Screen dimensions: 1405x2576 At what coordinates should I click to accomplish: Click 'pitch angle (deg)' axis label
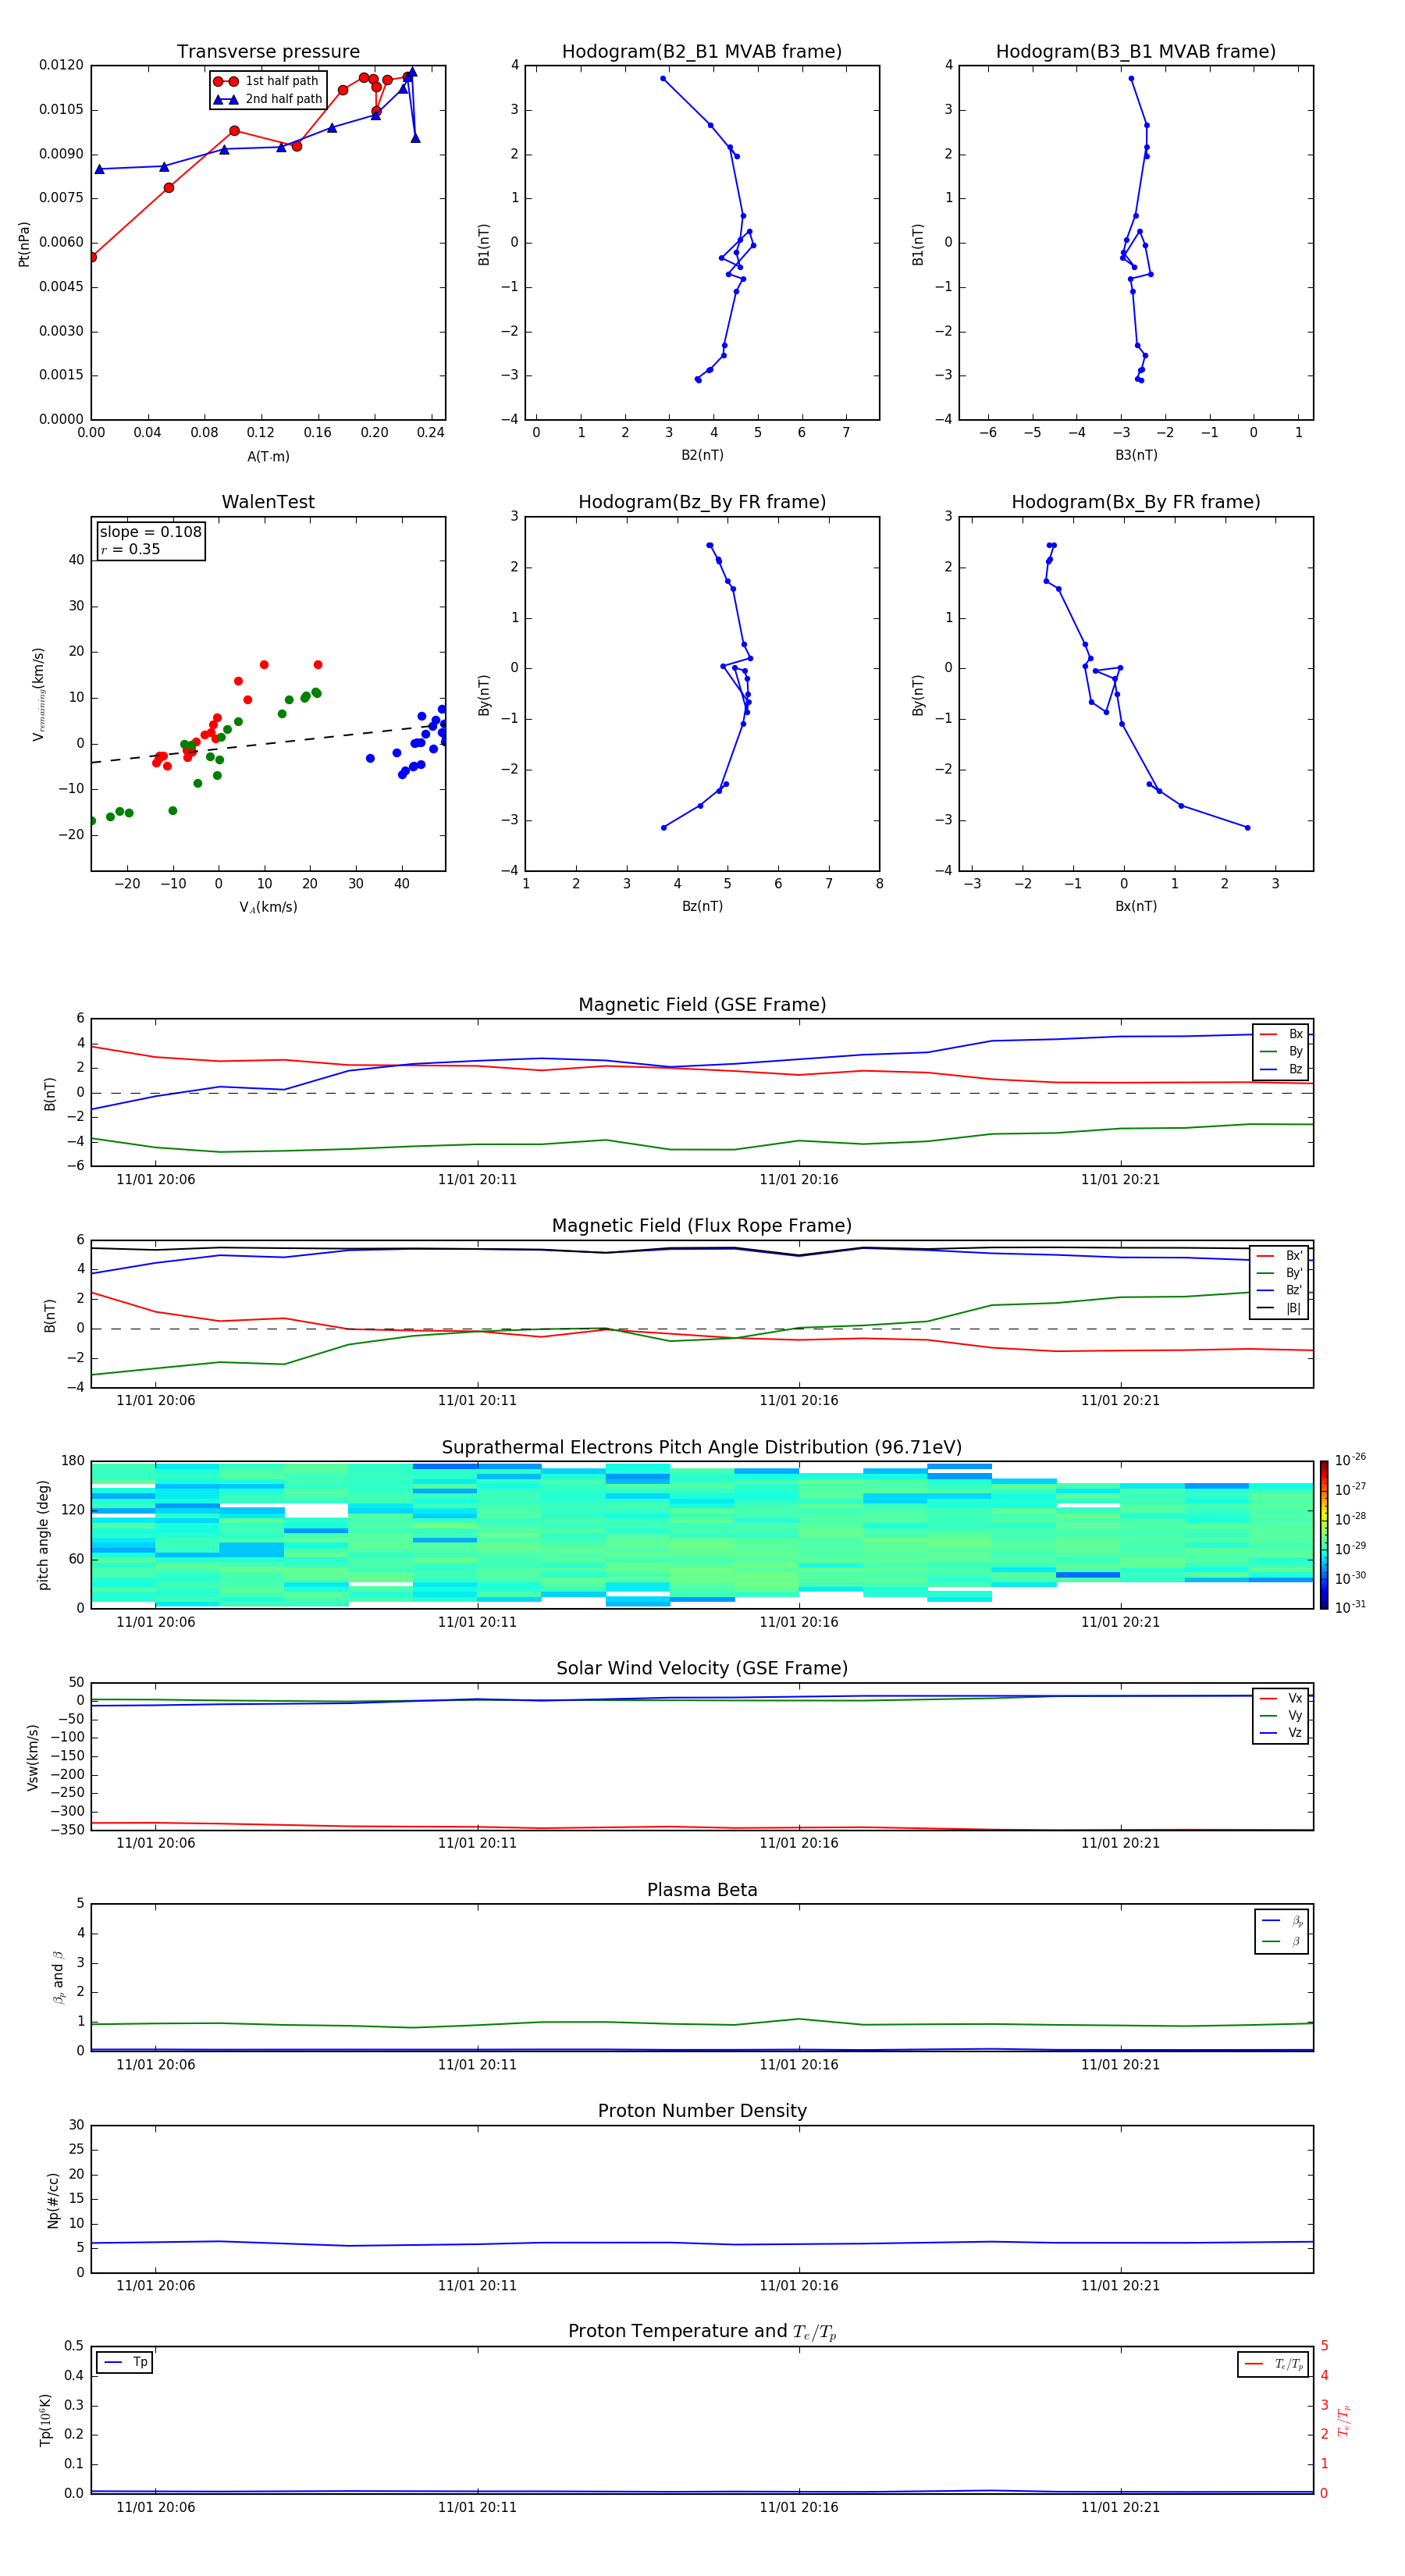[x=44, y=1535]
